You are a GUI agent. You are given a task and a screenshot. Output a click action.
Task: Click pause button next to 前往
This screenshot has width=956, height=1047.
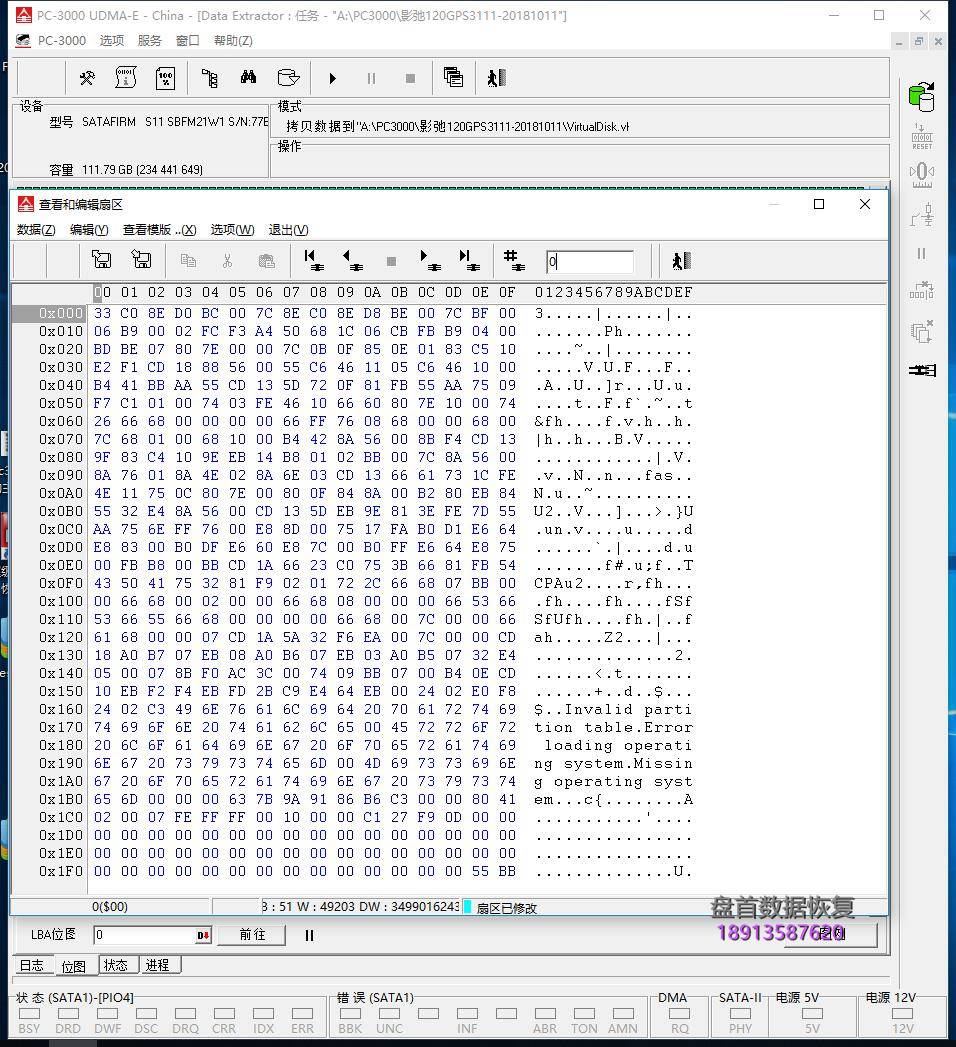click(x=309, y=935)
